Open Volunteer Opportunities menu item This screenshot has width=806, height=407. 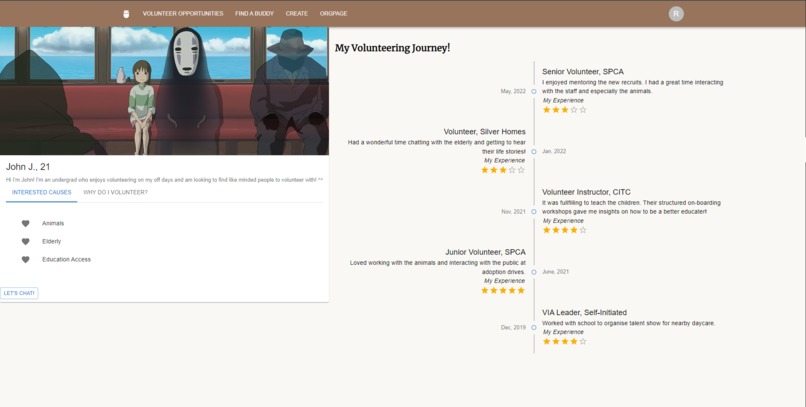pos(183,13)
